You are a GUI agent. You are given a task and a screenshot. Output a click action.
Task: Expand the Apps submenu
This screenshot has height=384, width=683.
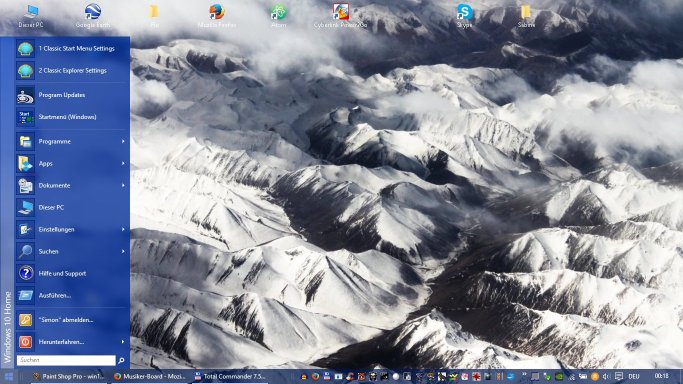pos(72,164)
